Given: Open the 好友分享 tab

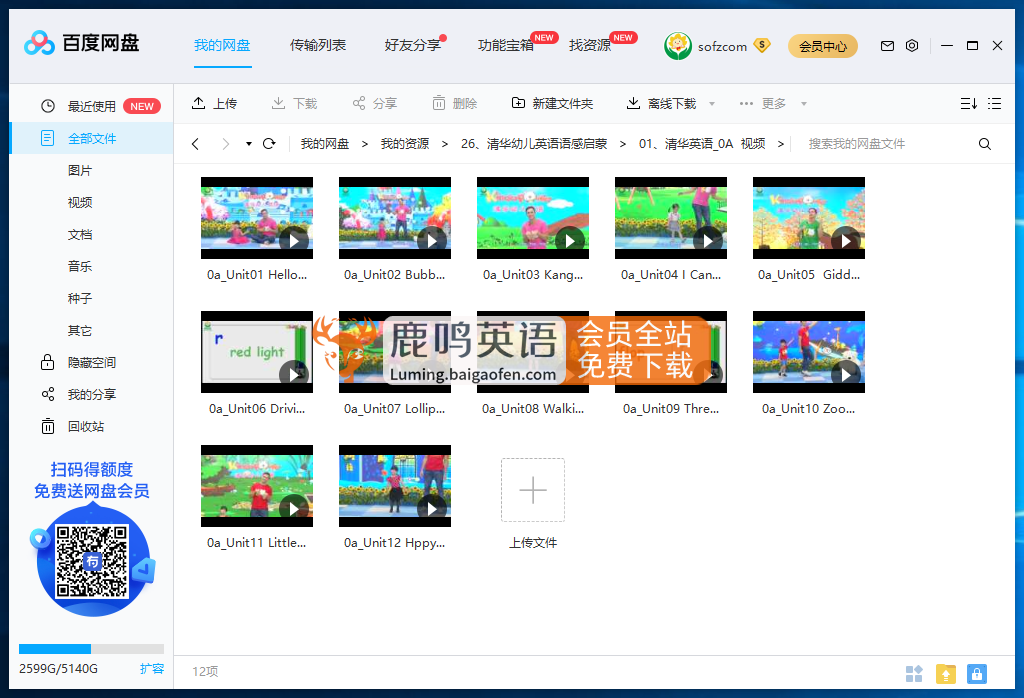Looking at the screenshot, I should tap(412, 45).
